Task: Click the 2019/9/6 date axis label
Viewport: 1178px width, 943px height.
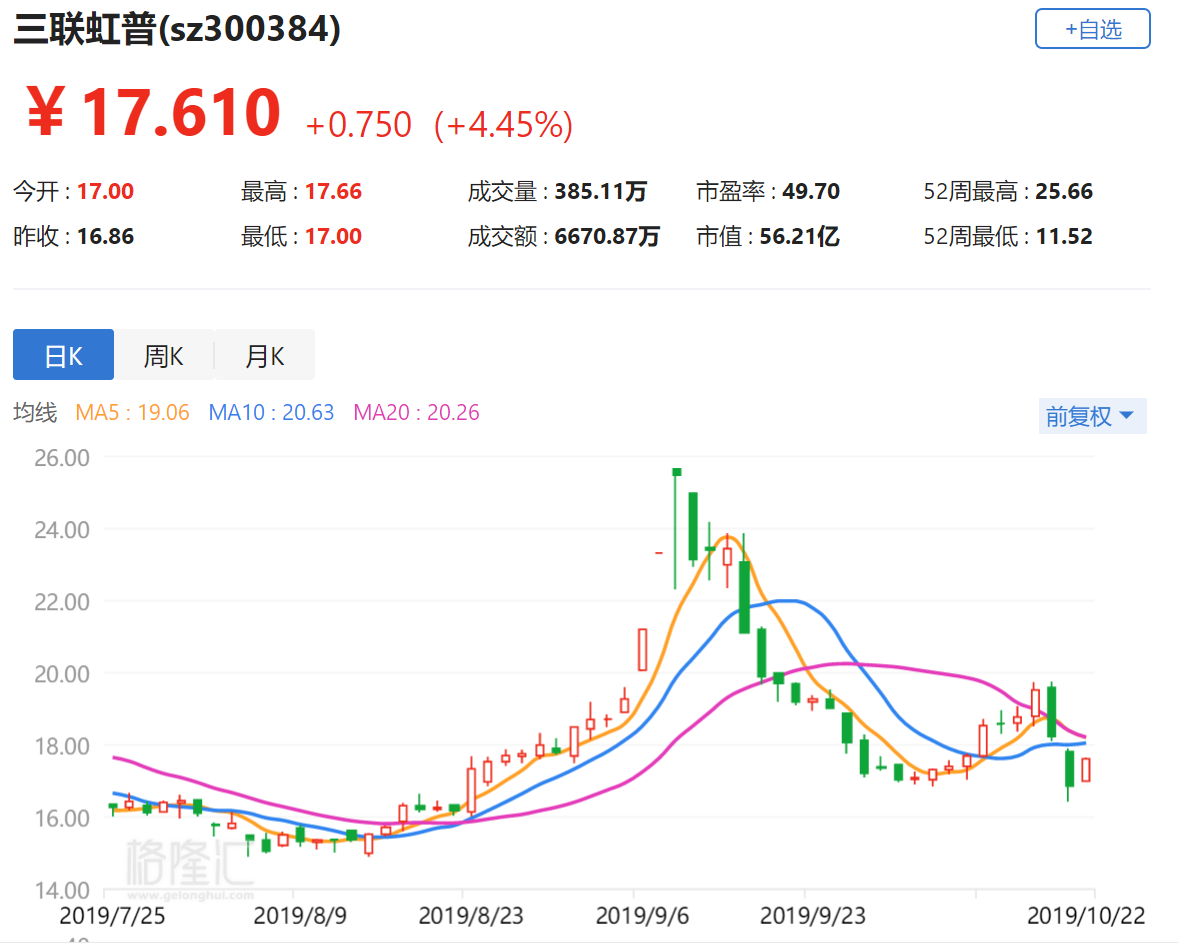Action: click(642, 916)
